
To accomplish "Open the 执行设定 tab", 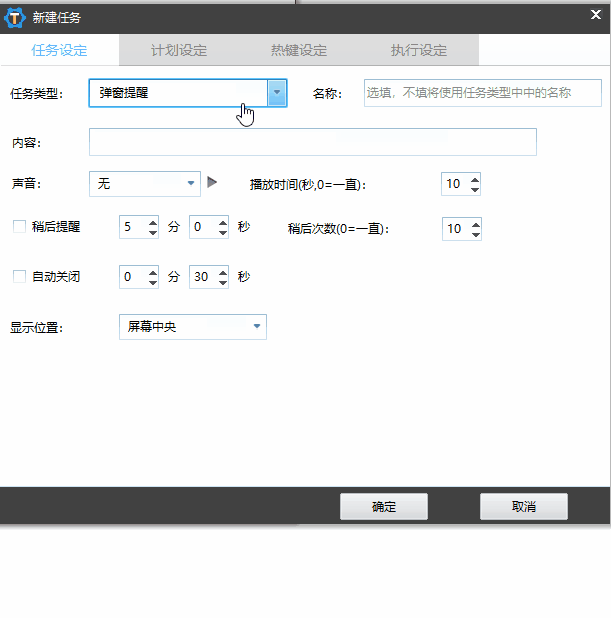I will [419, 50].
